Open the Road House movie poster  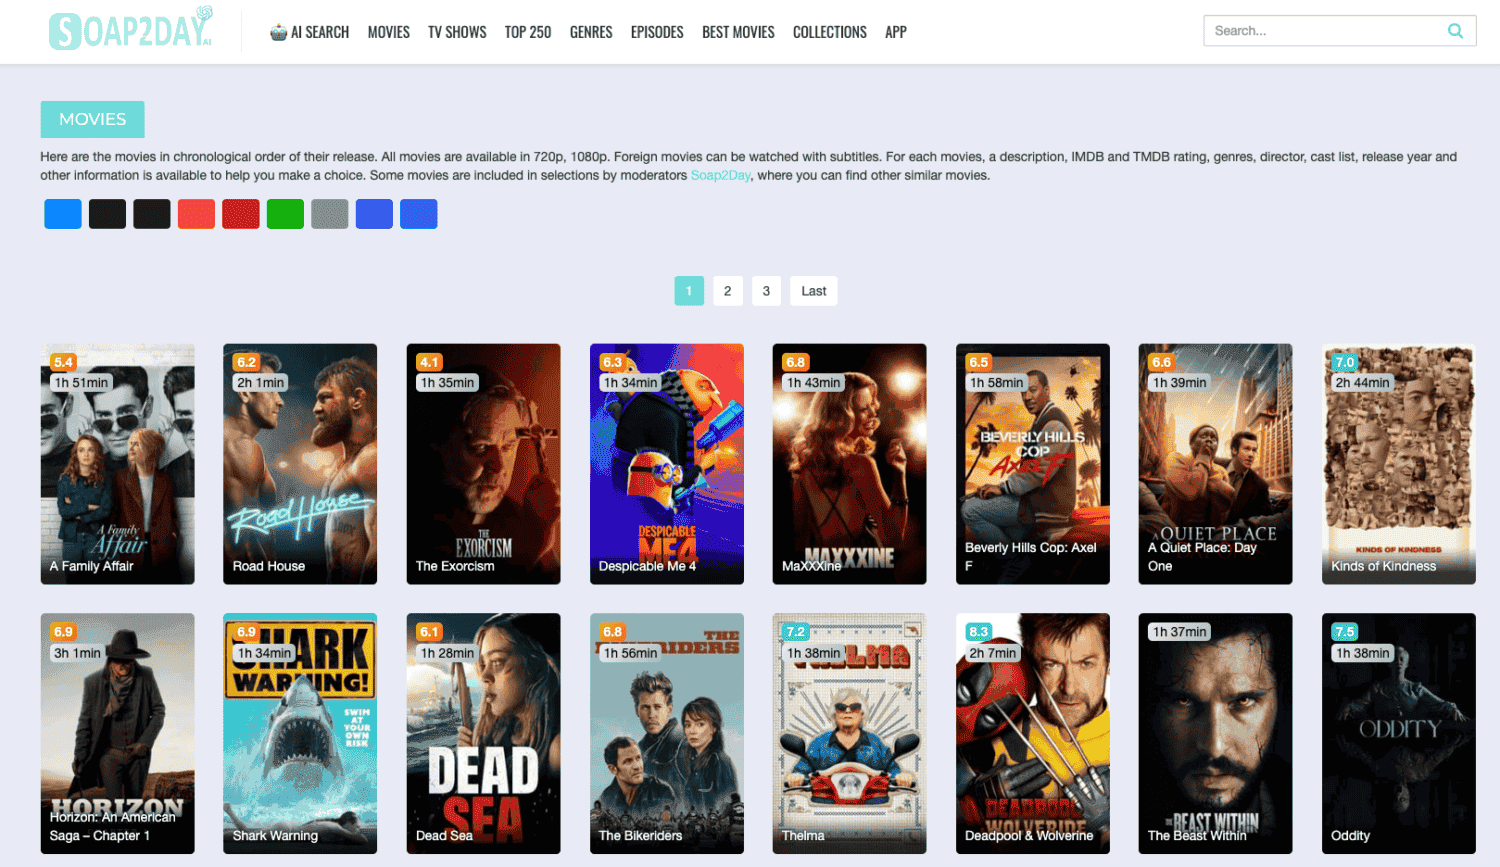(300, 464)
